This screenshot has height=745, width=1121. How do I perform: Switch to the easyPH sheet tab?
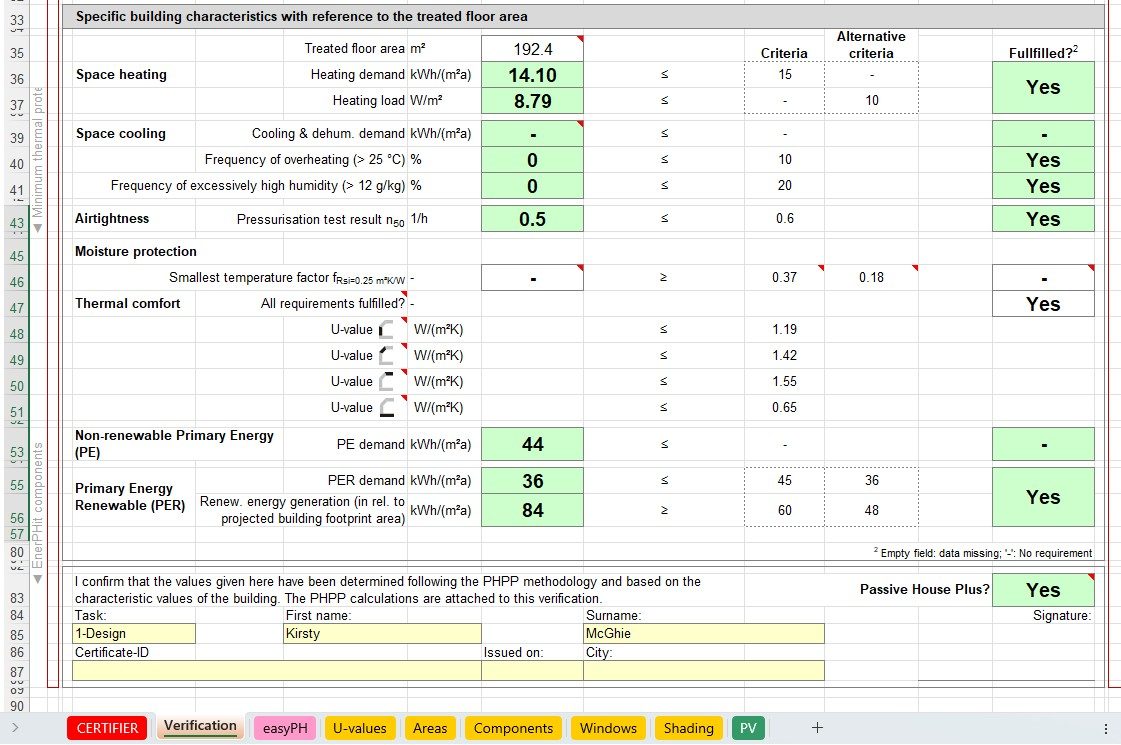pyautogui.click(x=285, y=728)
